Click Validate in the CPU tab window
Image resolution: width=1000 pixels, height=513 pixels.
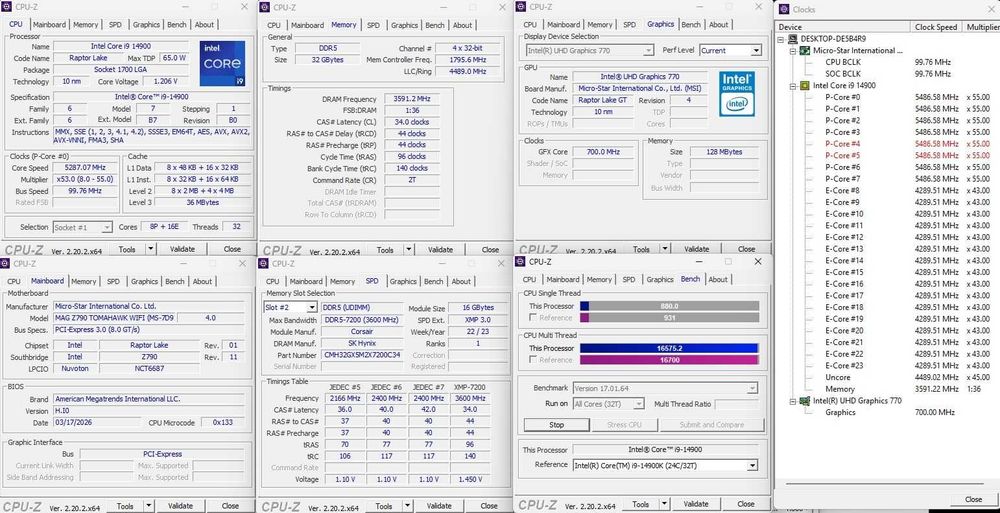point(182,249)
